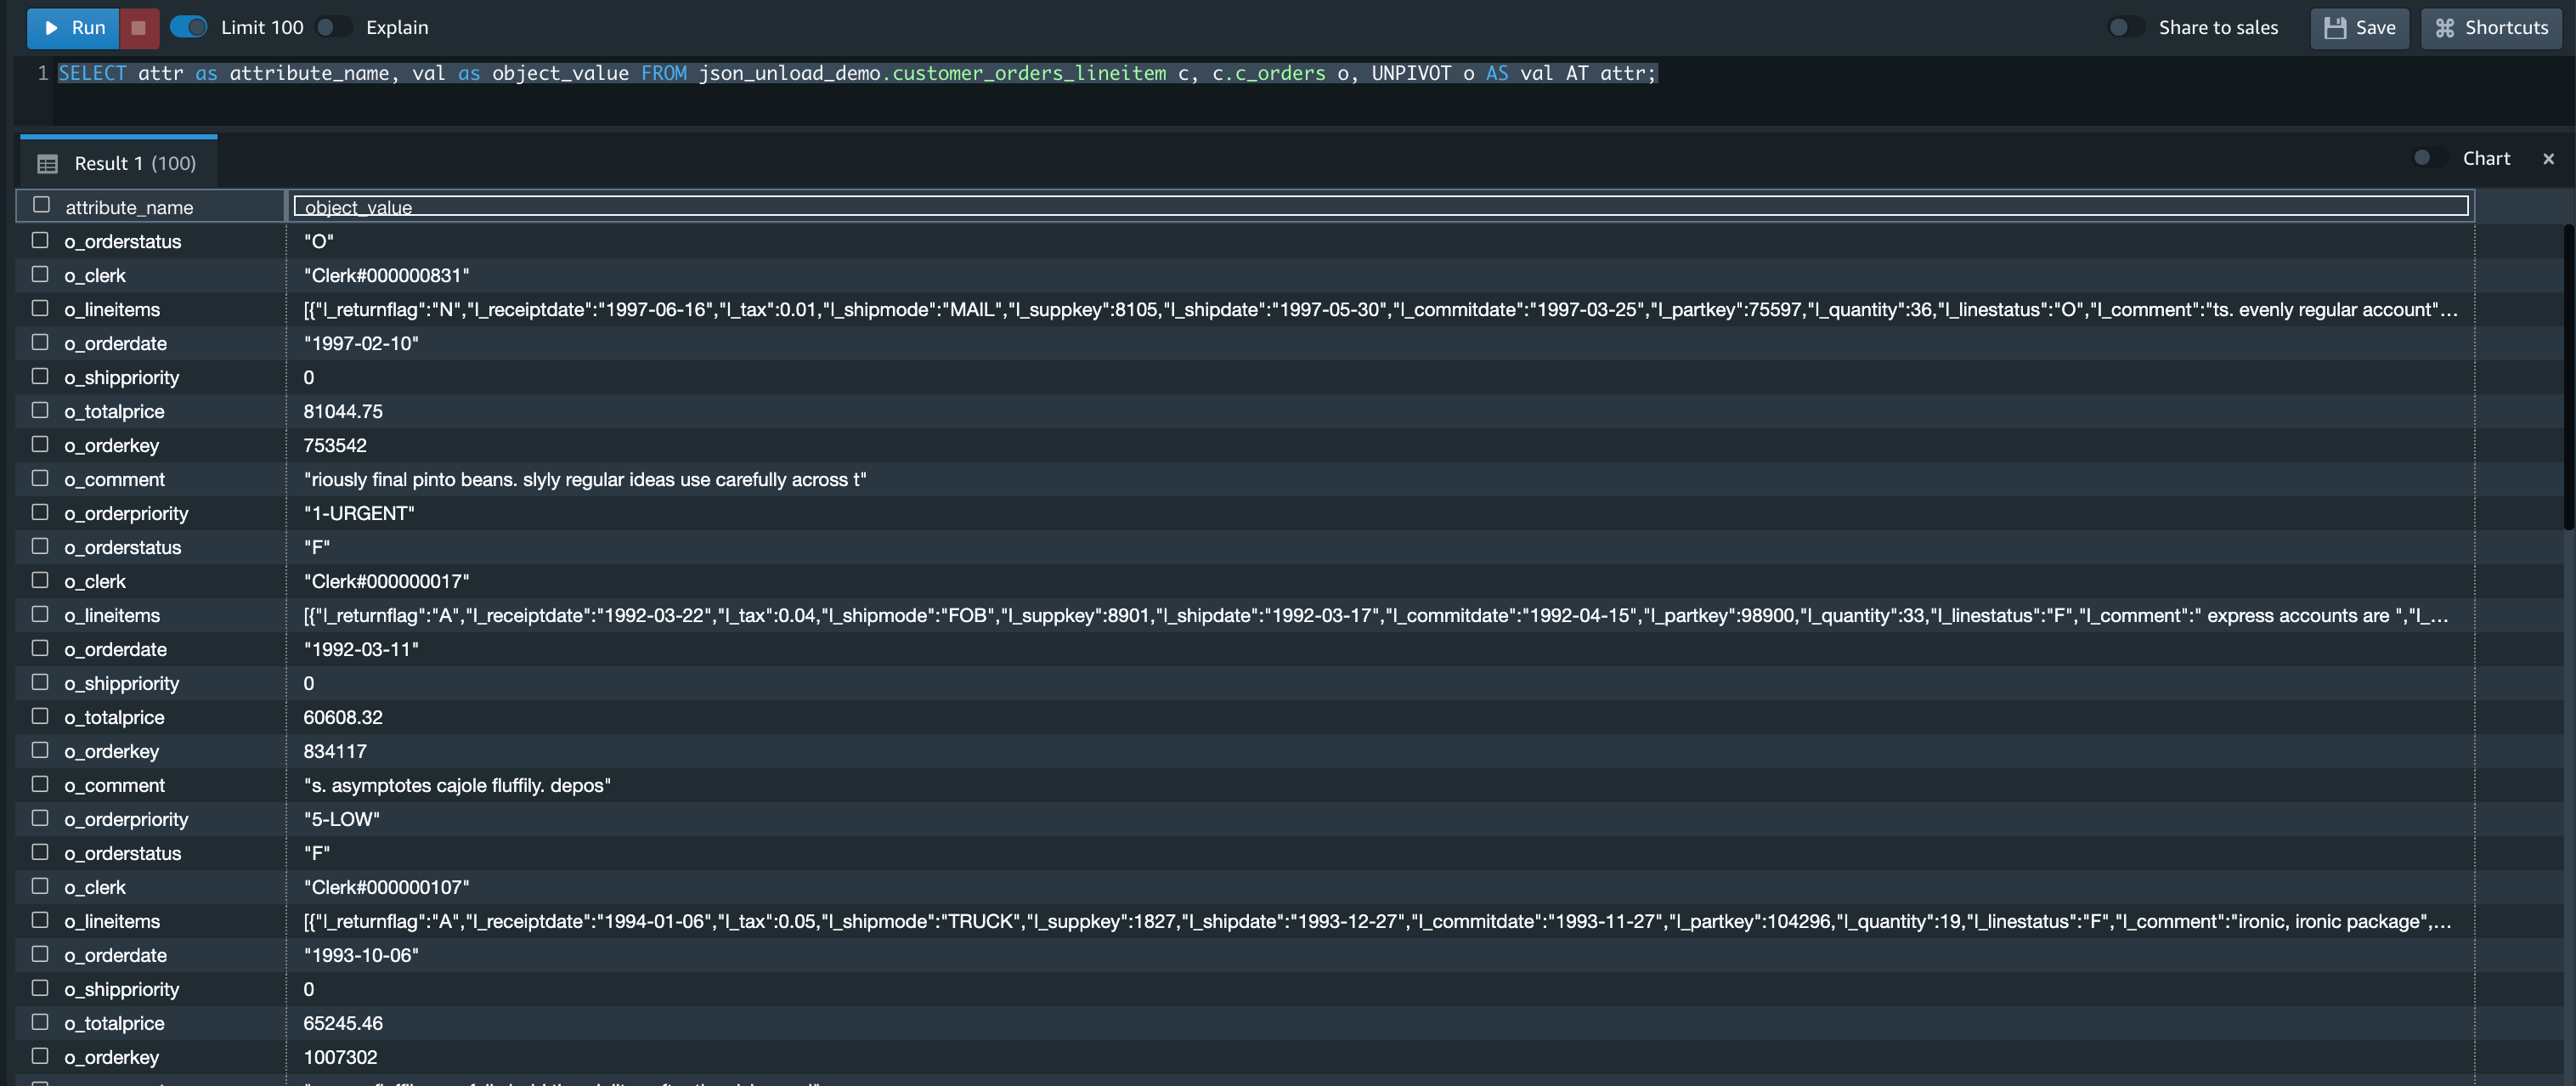The width and height of the screenshot is (2576, 1086).
Task: Check the first o_orderstatus row checkbox
Action: (x=40, y=240)
